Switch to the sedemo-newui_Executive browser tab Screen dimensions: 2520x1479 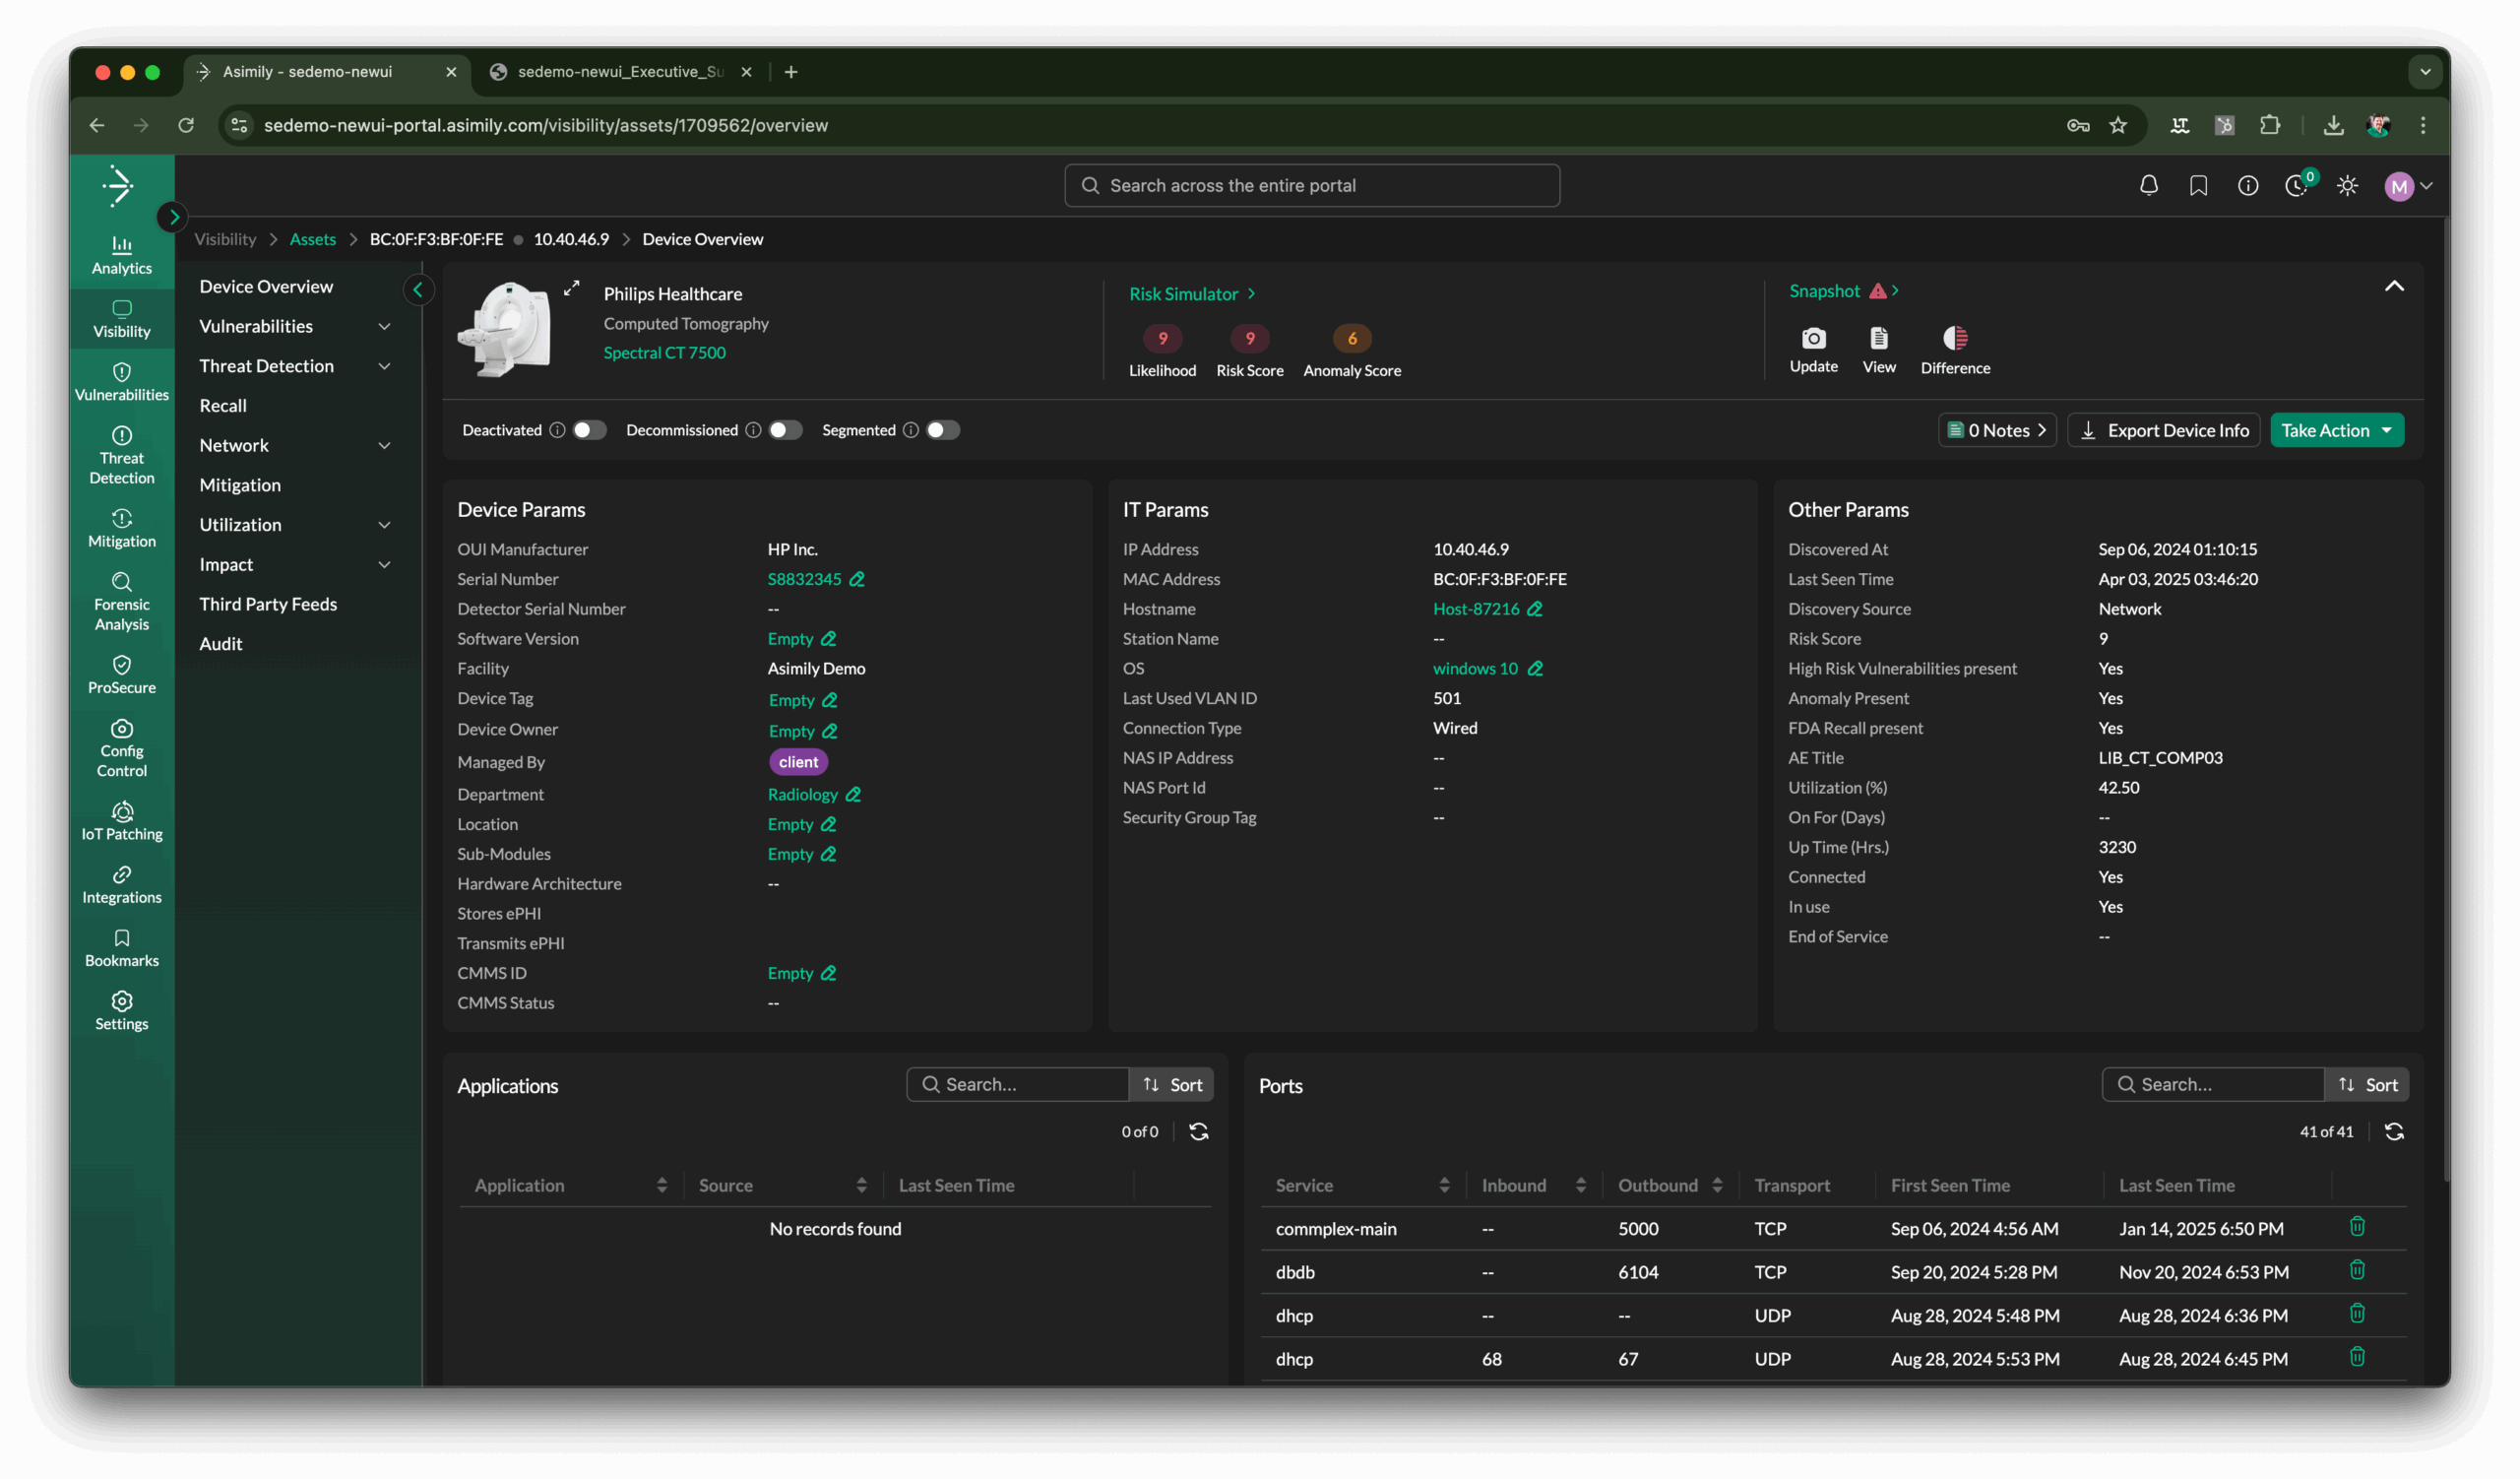coord(618,72)
